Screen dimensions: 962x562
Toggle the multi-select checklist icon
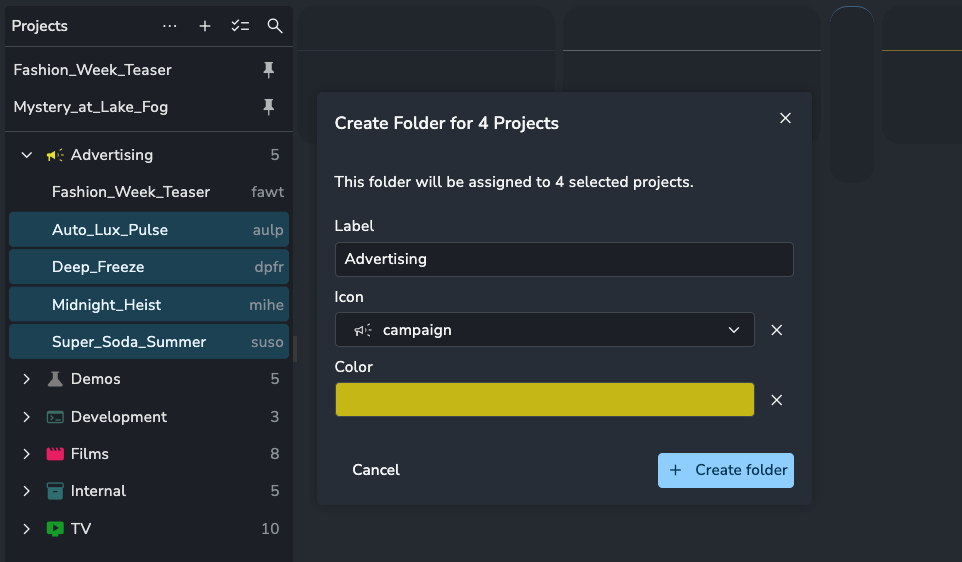[x=240, y=26]
